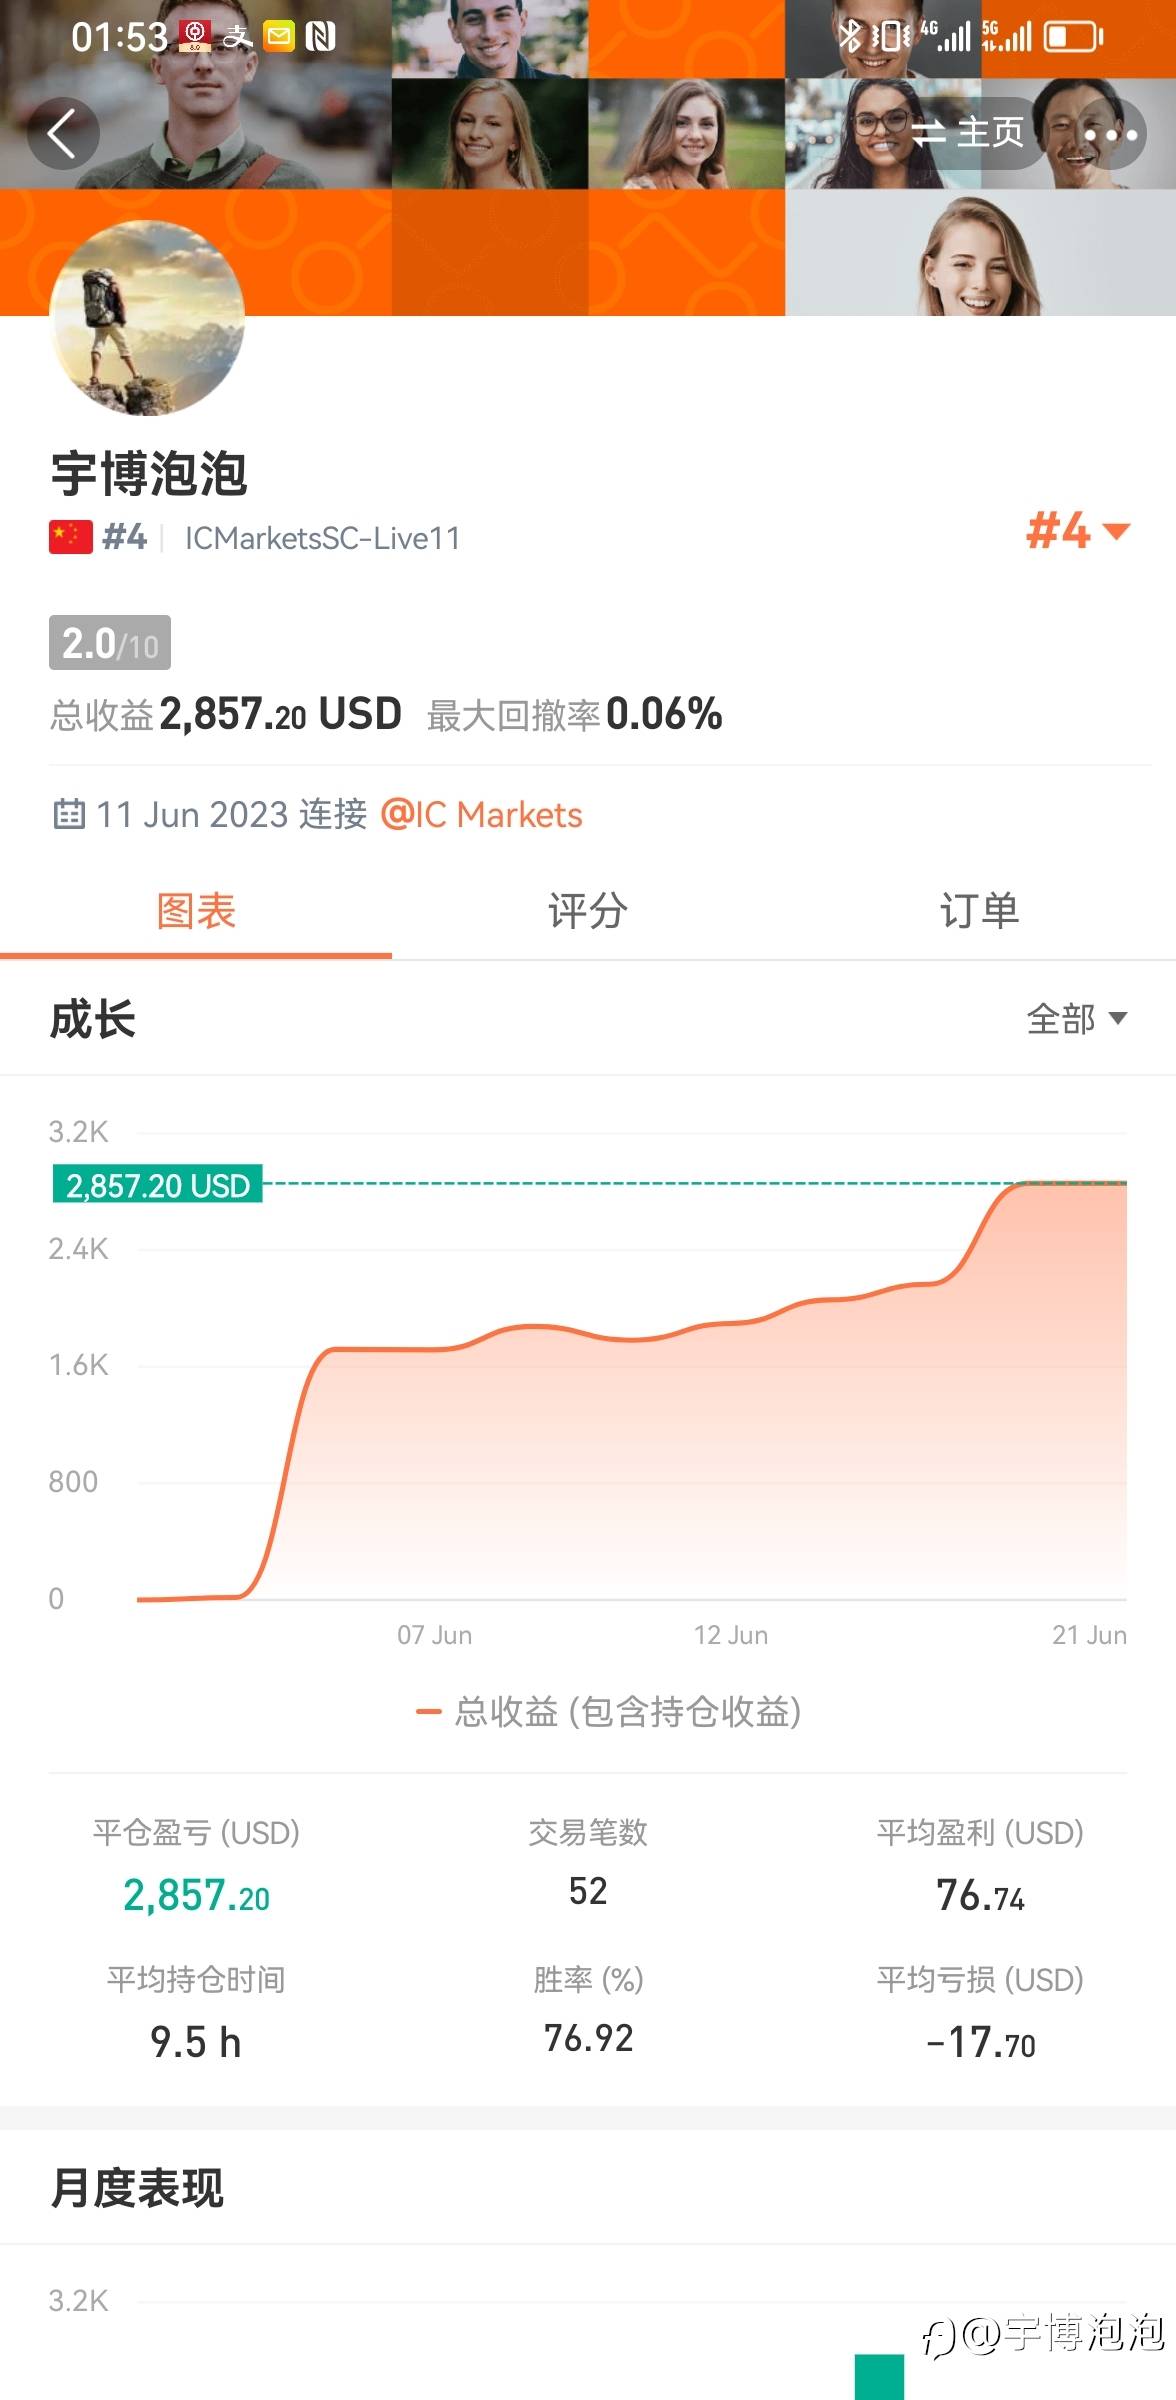Switch to the 图表 tab
The width and height of the screenshot is (1176, 2400).
[x=196, y=911]
